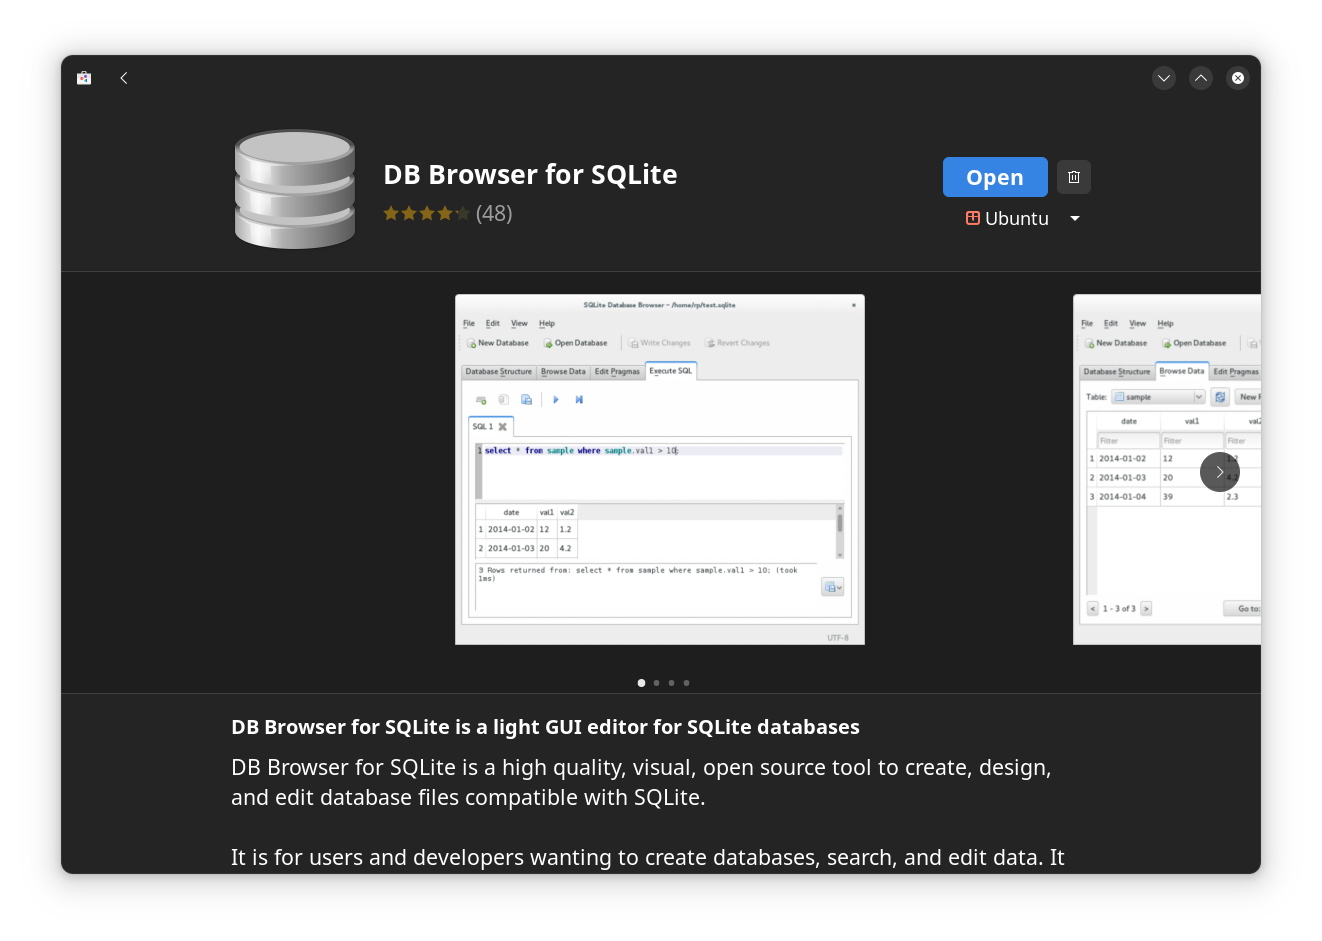The height and width of the screenshot is (941, 1322).
Task: Show next screenshot with the carousel arrow
Action: pyautogui.click(x=1220, y=472)
